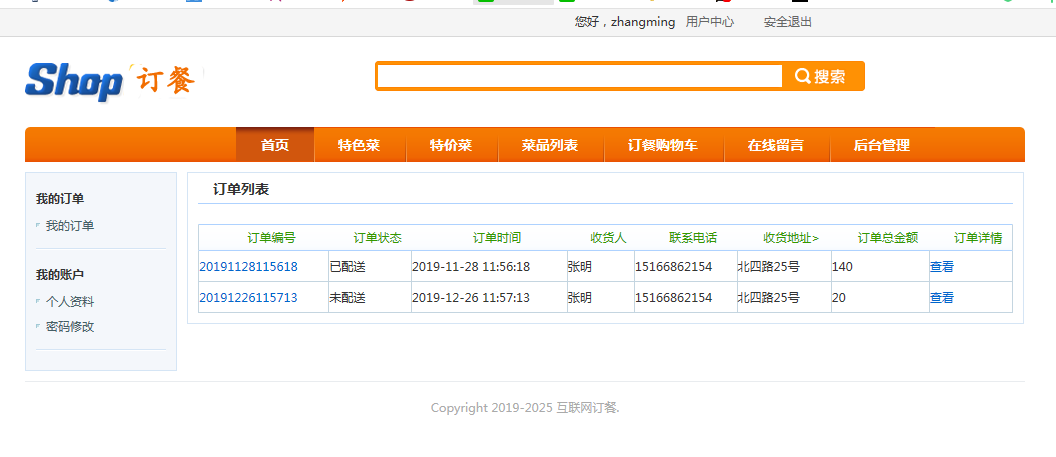This screenshot has height=457, width=1056.
Task: Click 查看 for the 未配送 order
Action: pos(942,298)
